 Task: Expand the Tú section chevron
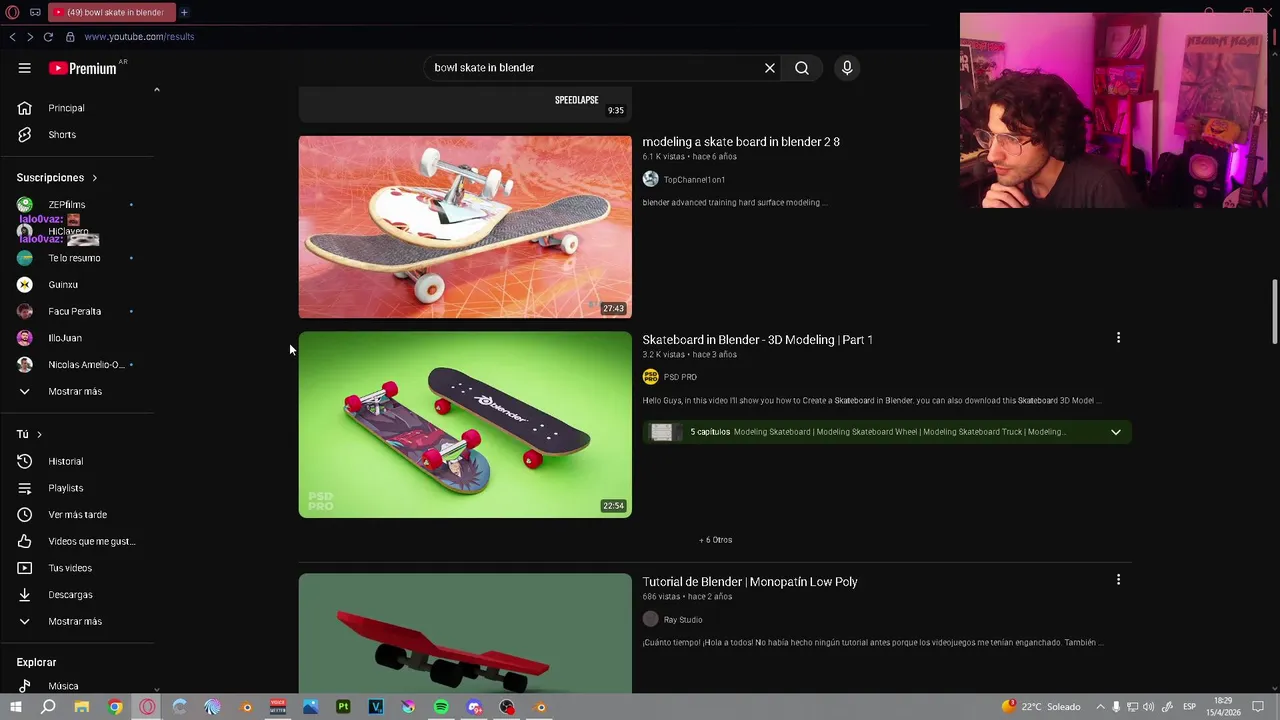pyautogui.click(x=39, y=435)
